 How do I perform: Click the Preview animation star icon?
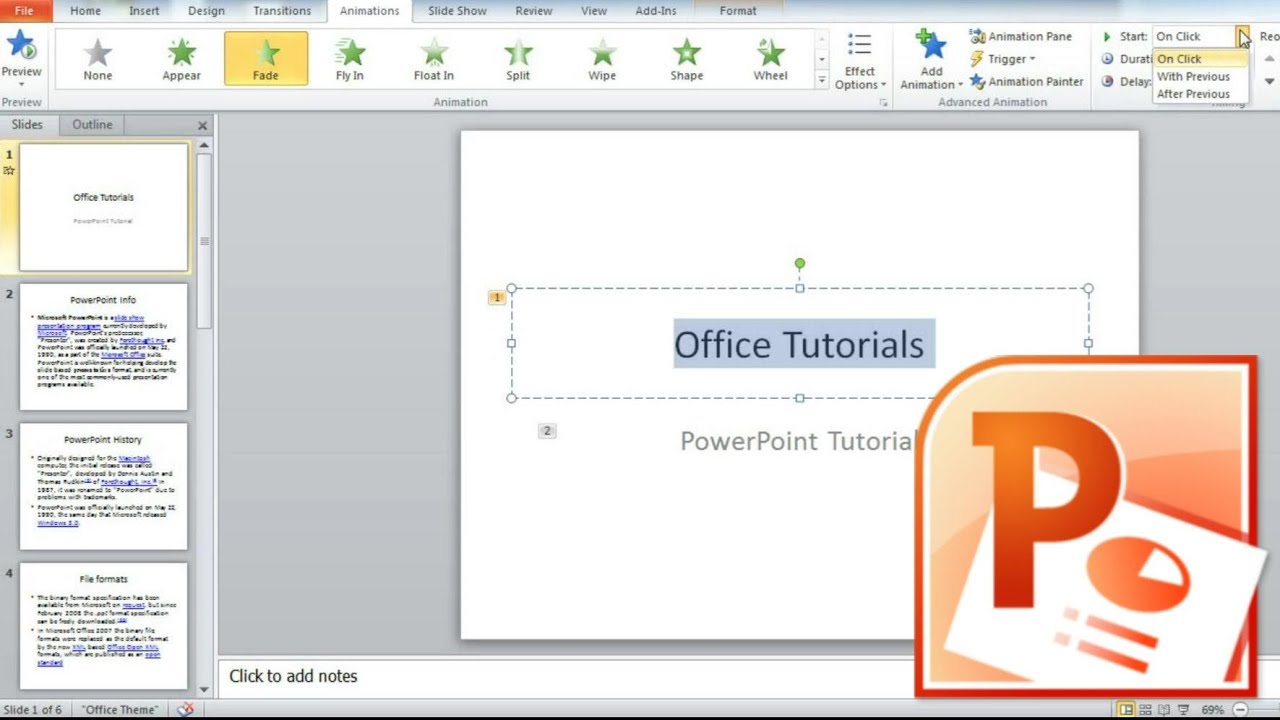(x=21, y=45)
